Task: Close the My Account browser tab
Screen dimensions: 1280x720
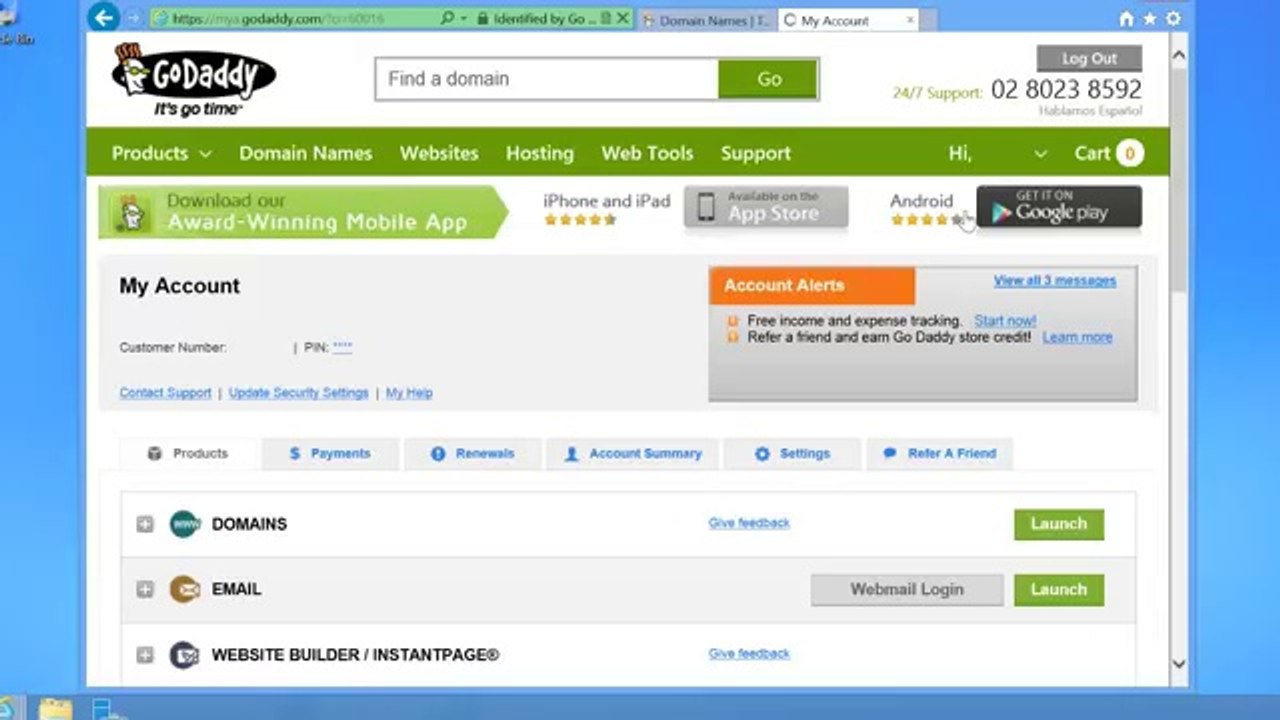Action: pos(910,20)
